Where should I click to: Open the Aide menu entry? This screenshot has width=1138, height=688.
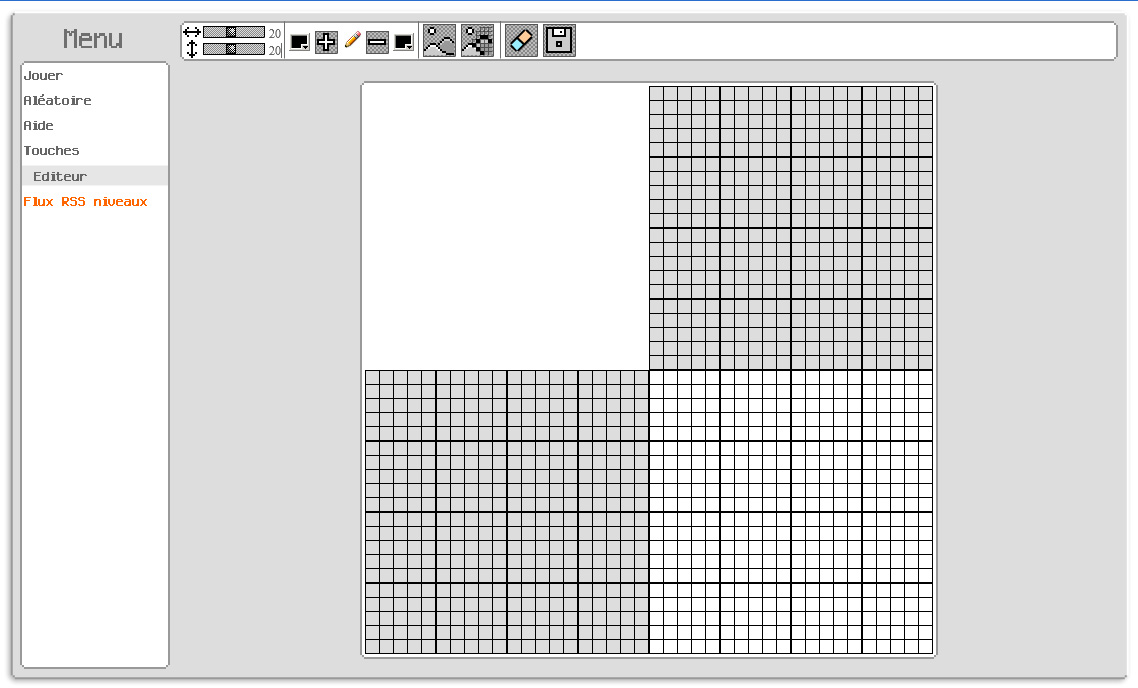[39, 126]
